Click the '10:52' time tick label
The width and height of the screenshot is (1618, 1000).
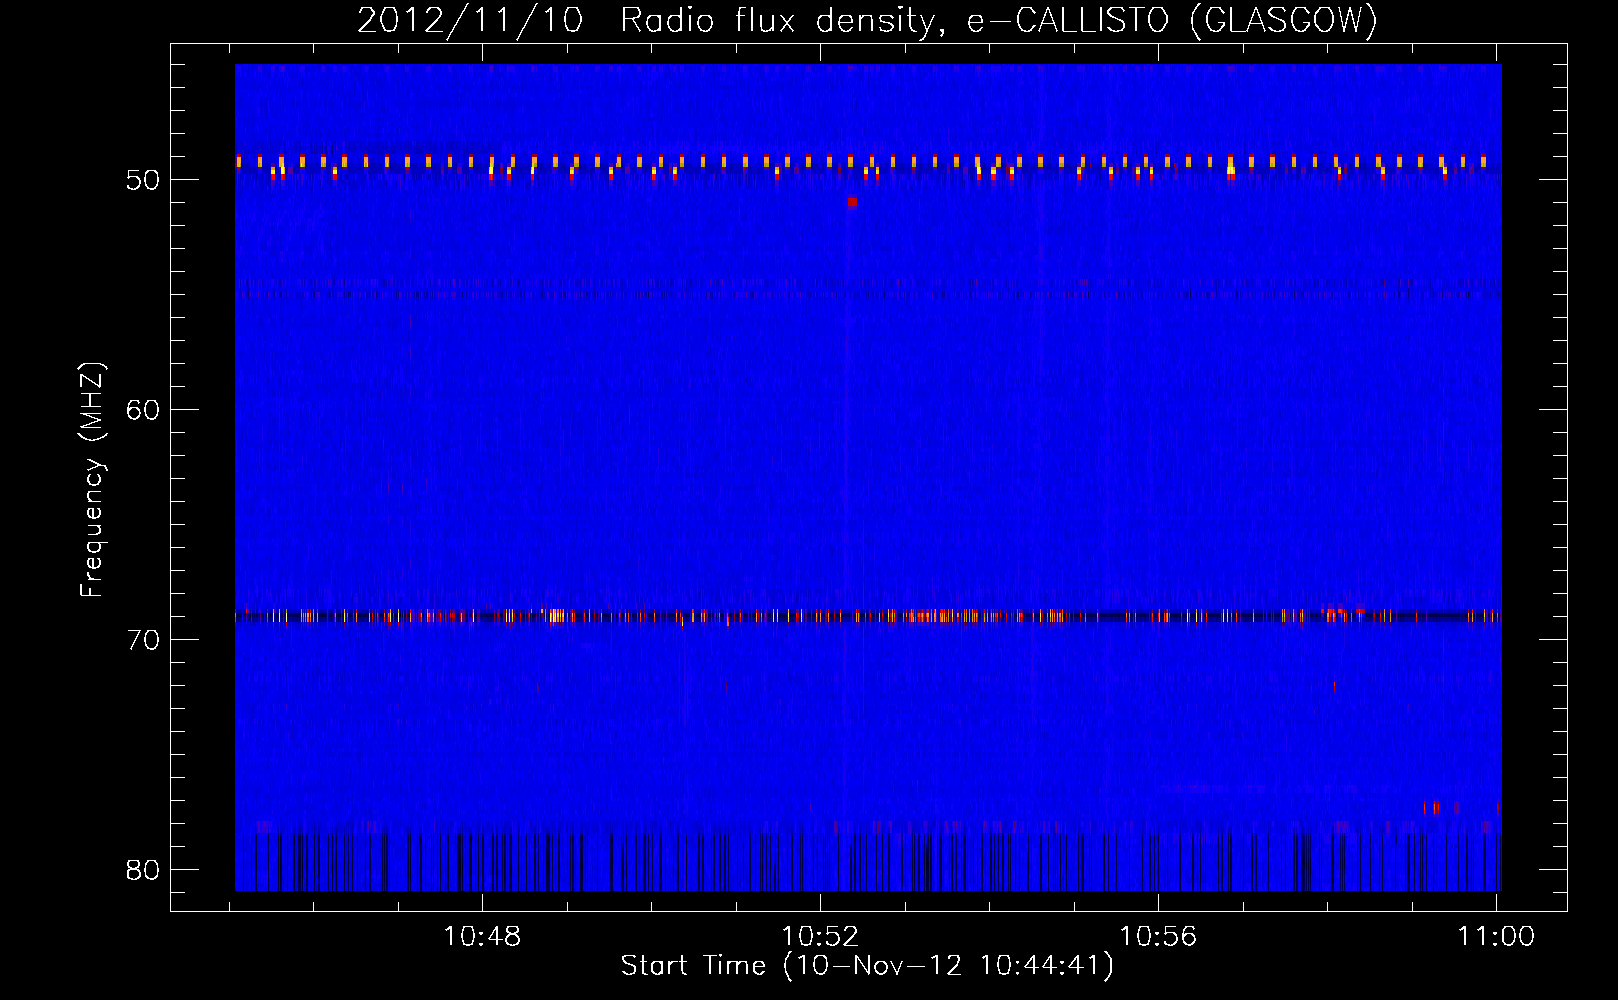tap(820, 937)
